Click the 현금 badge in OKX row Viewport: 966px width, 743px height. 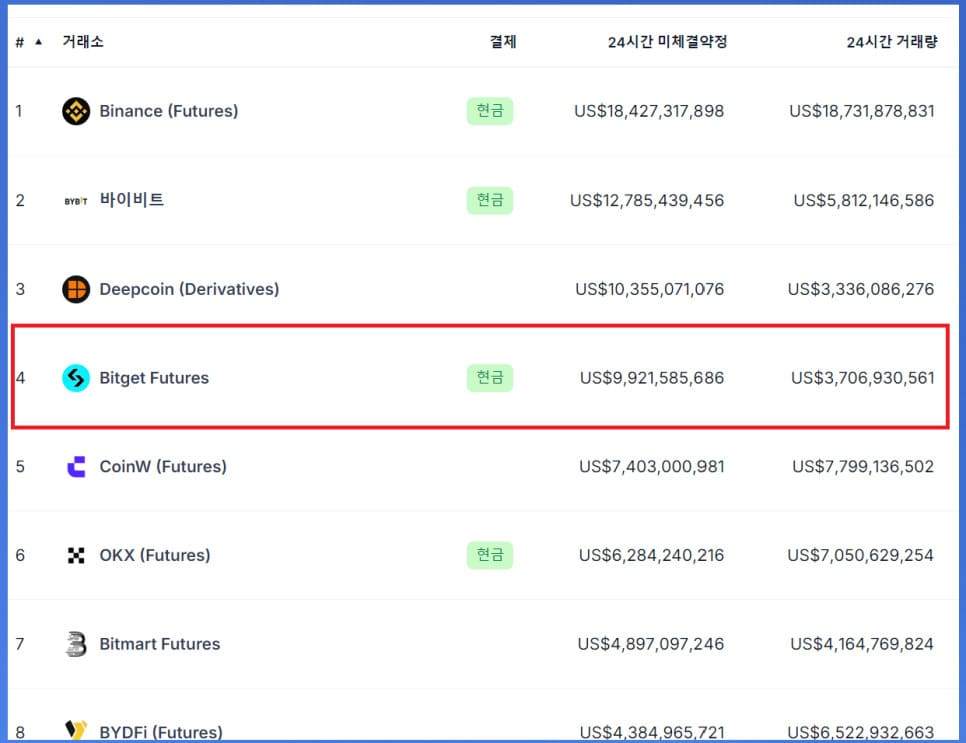click(x=490, y=556)
